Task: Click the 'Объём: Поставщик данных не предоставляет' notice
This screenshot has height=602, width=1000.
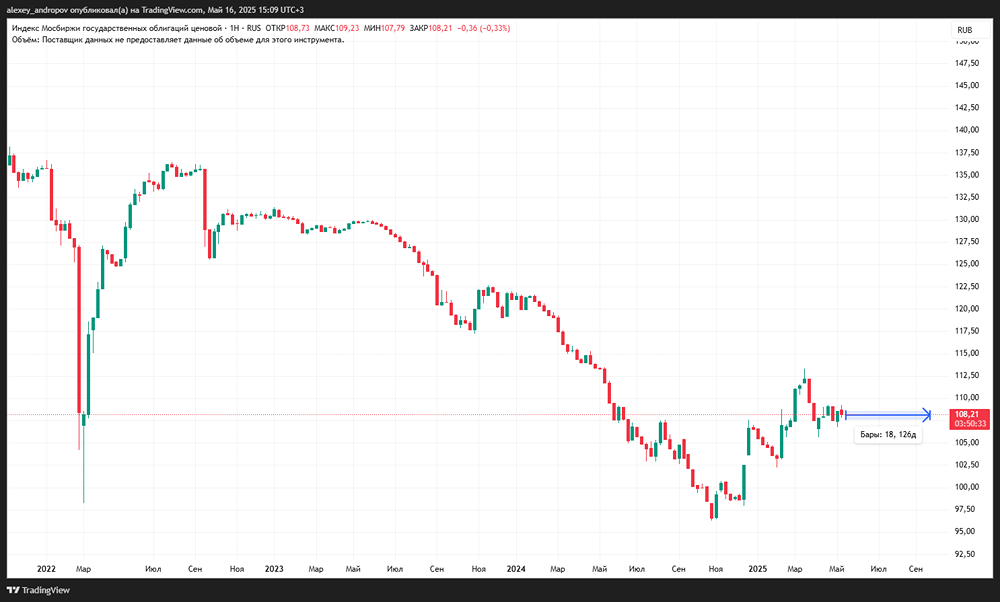Action: (x=178, y=40)
